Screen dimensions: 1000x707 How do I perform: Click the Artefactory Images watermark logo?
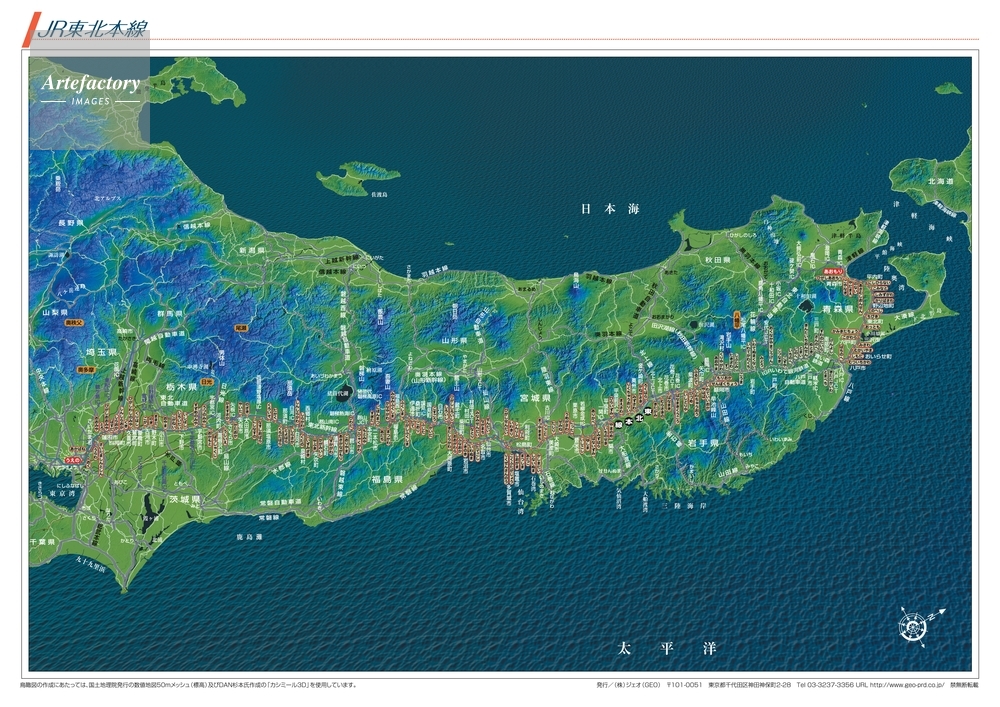pyautogui.click(x=90, y=90)
